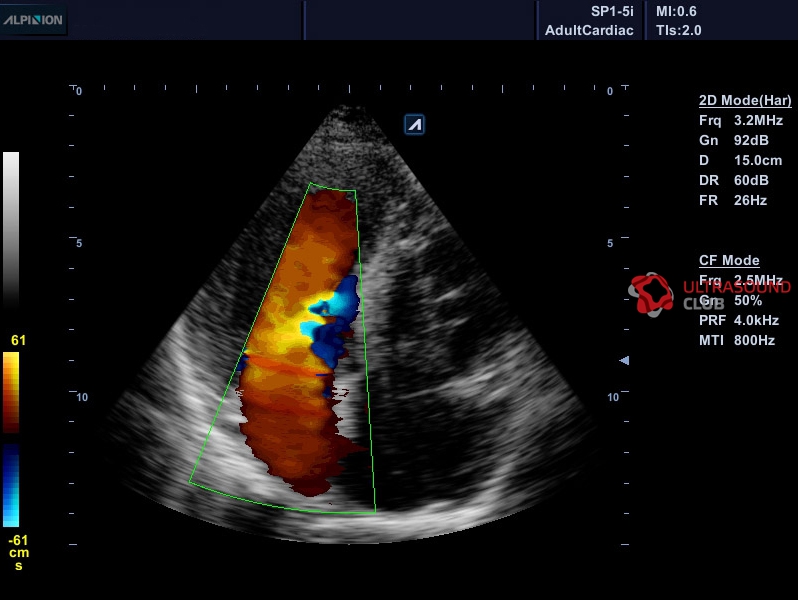The image size is (800, 600).
Task: Click the upper velocity limit 61
Action: 18,340
